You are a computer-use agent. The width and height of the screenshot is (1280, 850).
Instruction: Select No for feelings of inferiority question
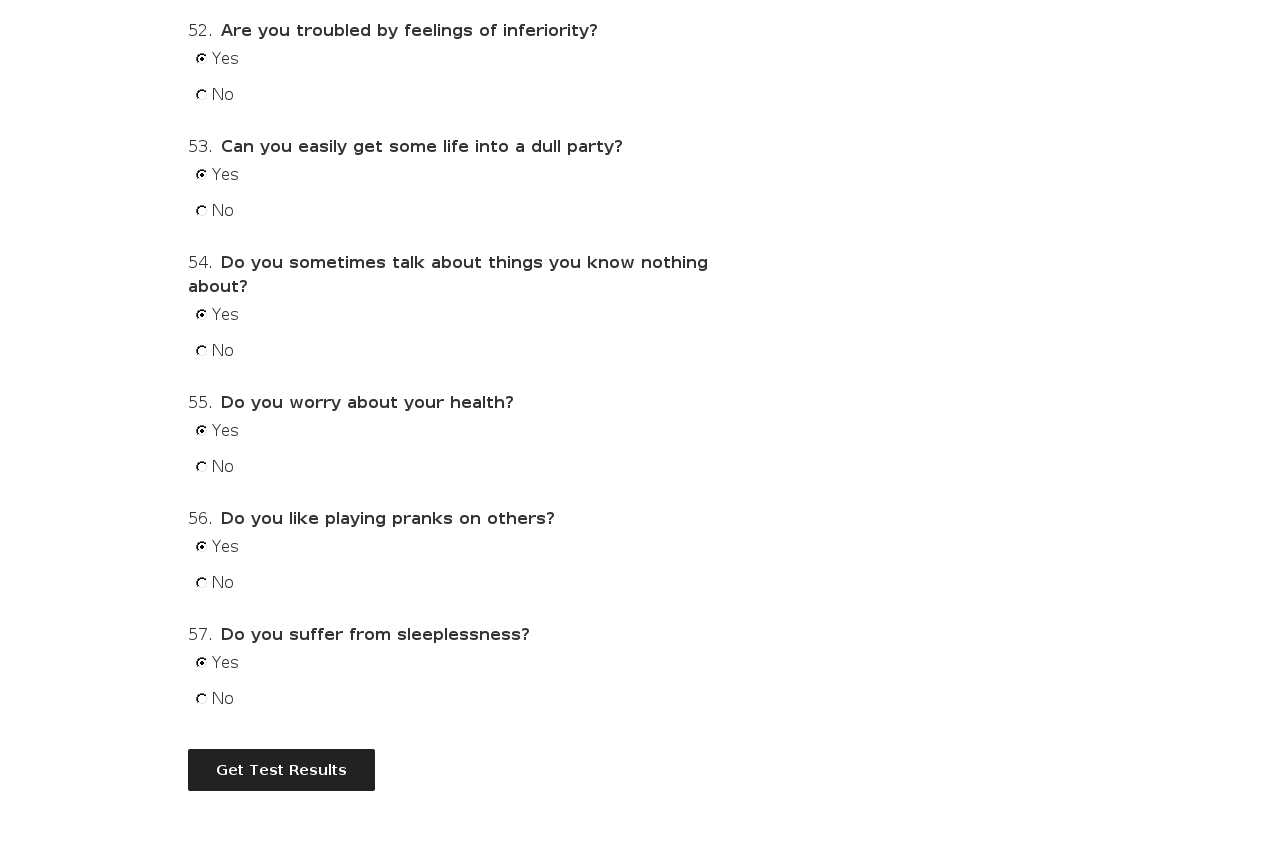pyautogui.click(x=201, y=95)
